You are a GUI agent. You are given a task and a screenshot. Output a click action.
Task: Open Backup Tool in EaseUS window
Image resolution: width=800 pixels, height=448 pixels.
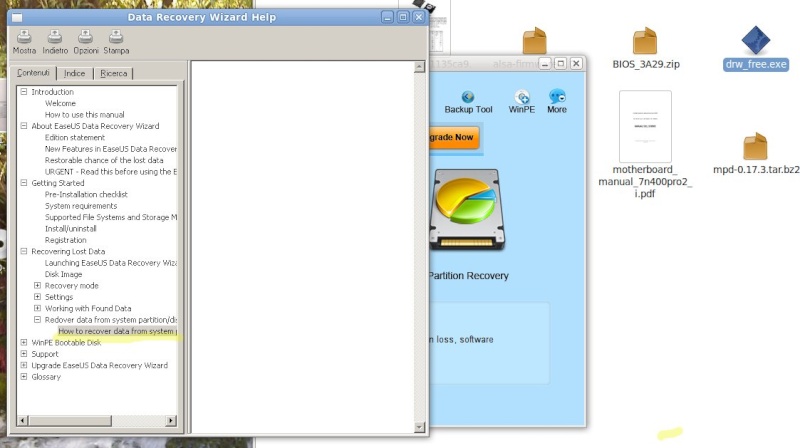(468, 102)
